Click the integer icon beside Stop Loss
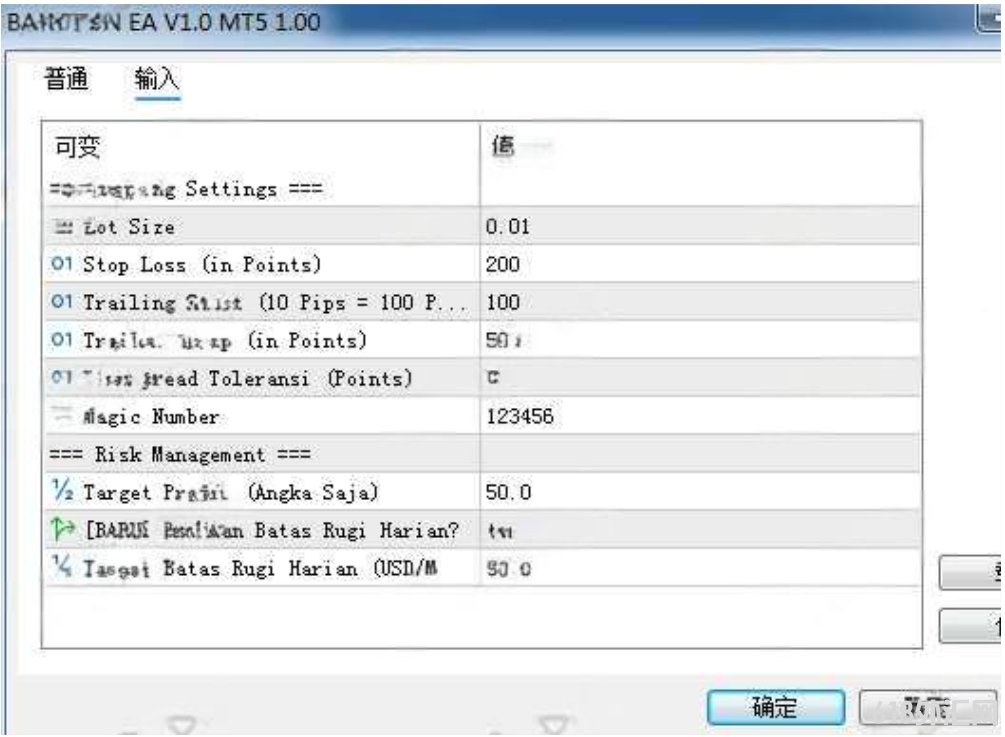 62,264
